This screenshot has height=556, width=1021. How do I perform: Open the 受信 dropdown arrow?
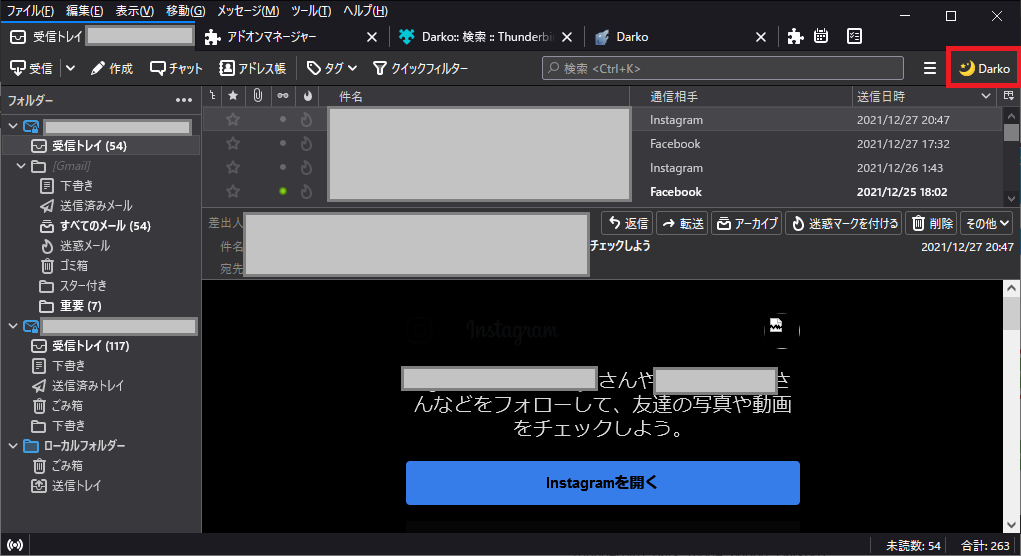click(x=70, y=68)
